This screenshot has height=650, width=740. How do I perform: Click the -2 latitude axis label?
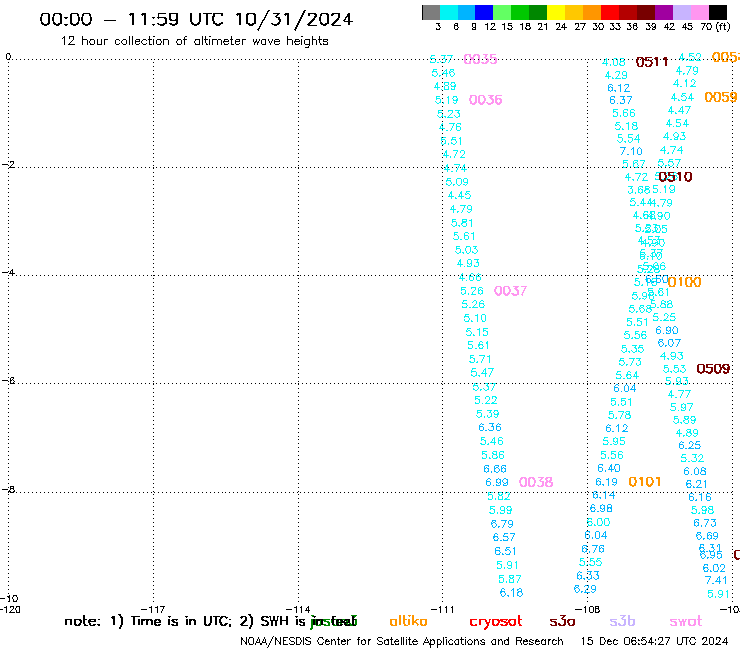pyautogui.click(x=8, y=164)
